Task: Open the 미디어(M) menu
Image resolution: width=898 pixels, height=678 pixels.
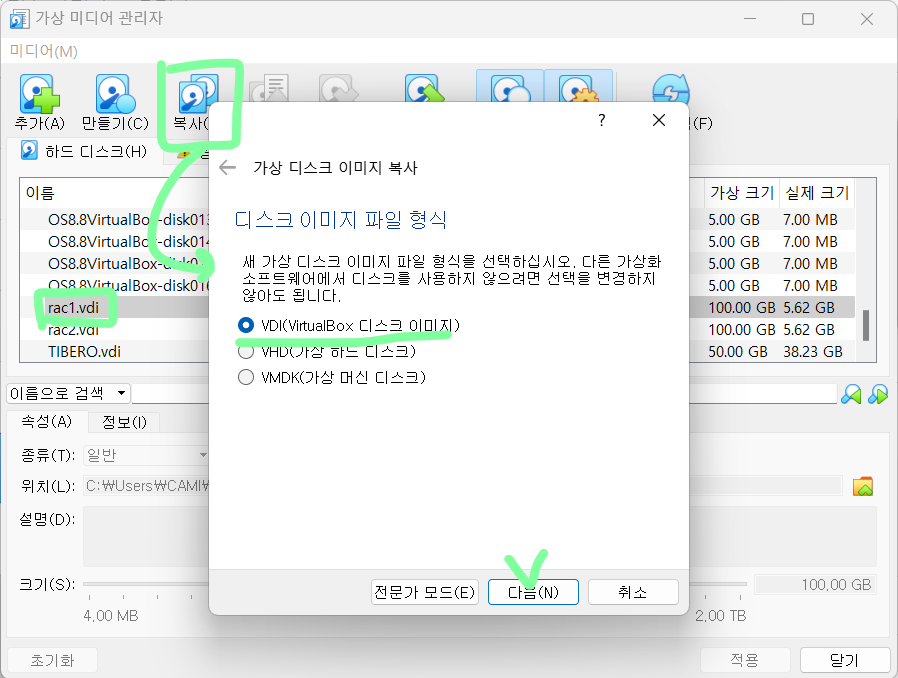Action: coord(44,52)
